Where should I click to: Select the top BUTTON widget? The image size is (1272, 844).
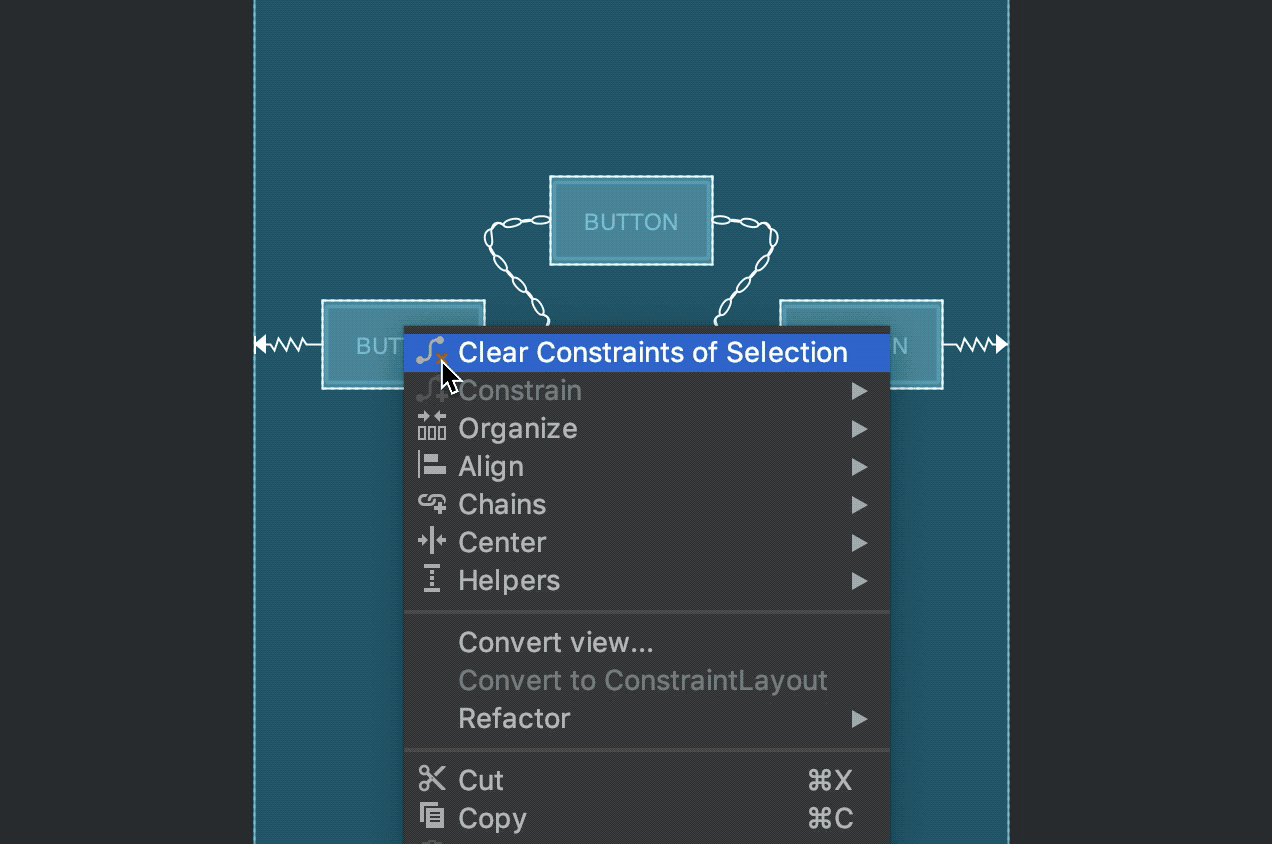point(631,221)
